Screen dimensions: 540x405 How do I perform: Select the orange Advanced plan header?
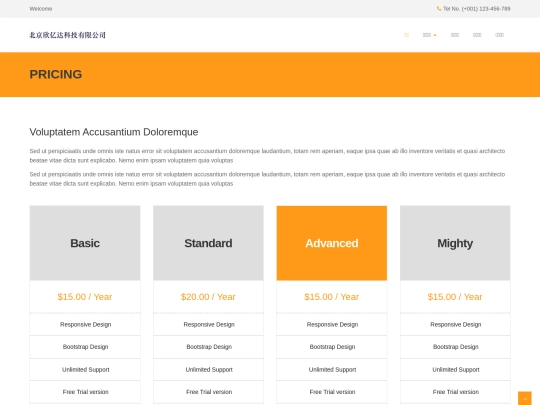[332, 243]
